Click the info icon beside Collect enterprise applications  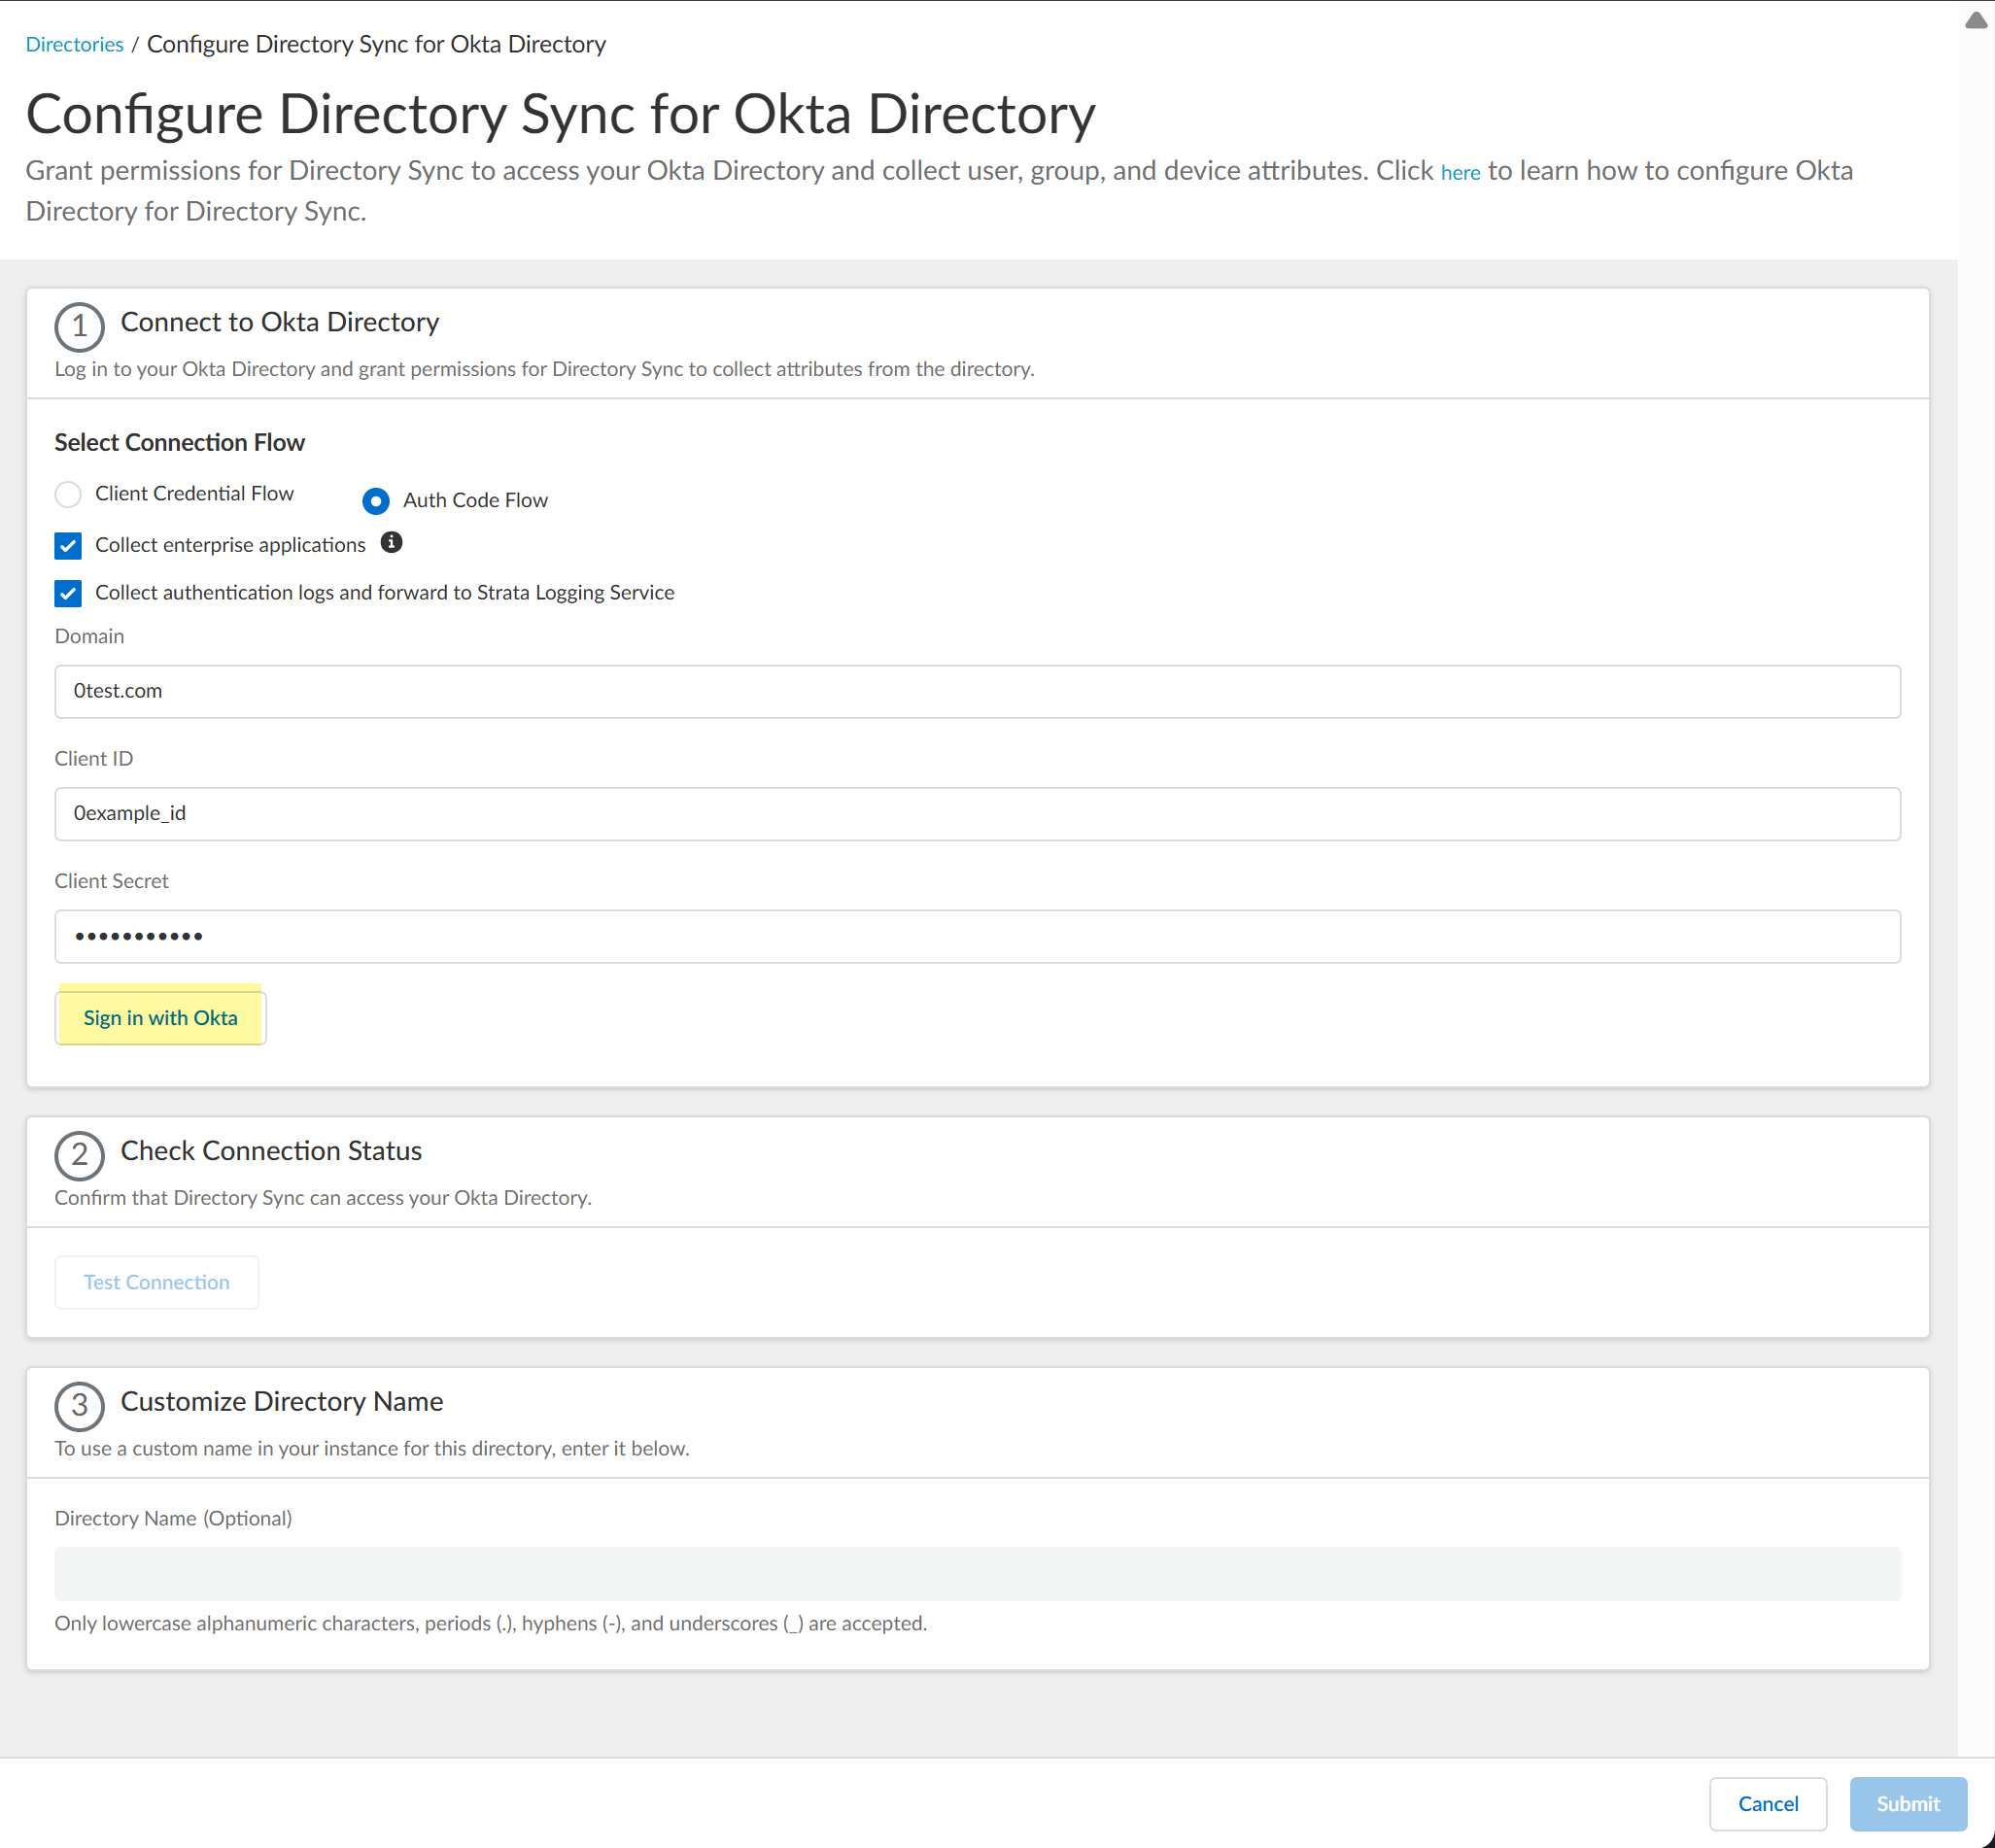392,542
